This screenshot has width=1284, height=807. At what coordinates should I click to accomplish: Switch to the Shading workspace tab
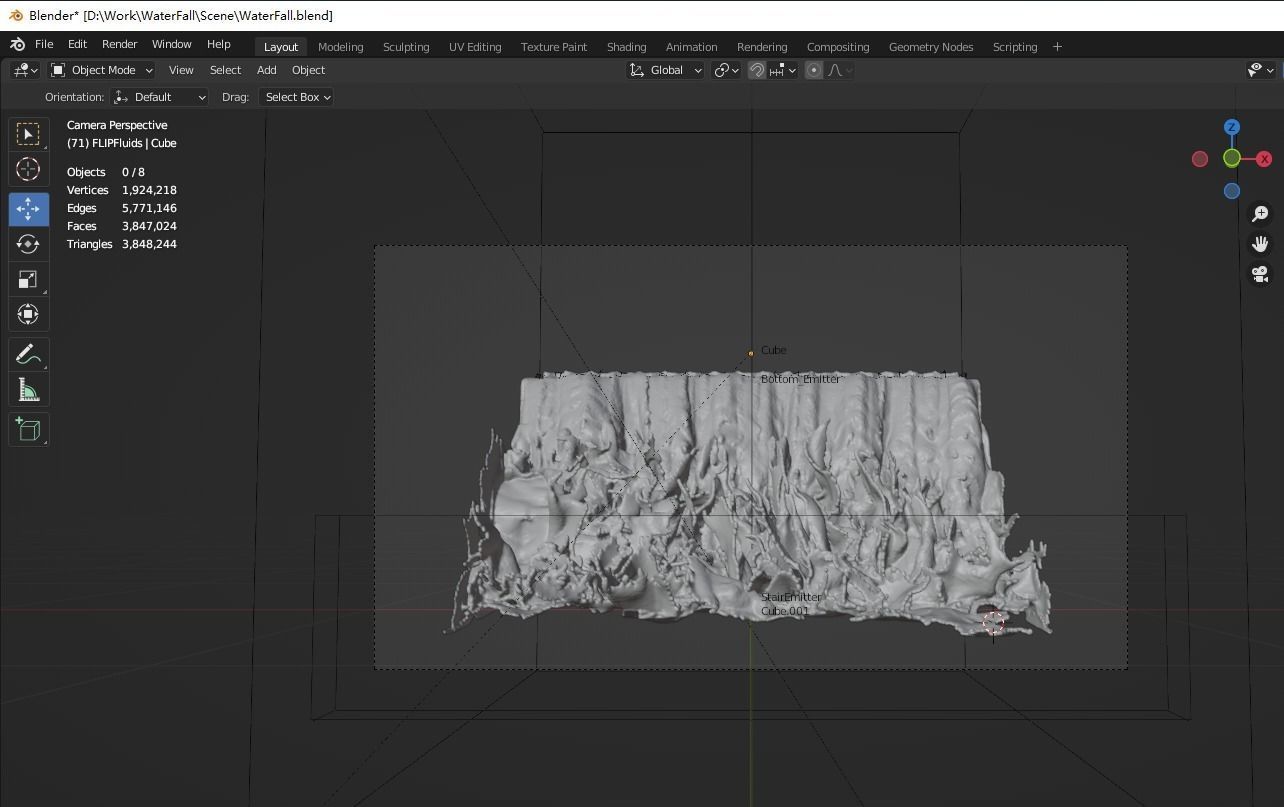(626, 47)
